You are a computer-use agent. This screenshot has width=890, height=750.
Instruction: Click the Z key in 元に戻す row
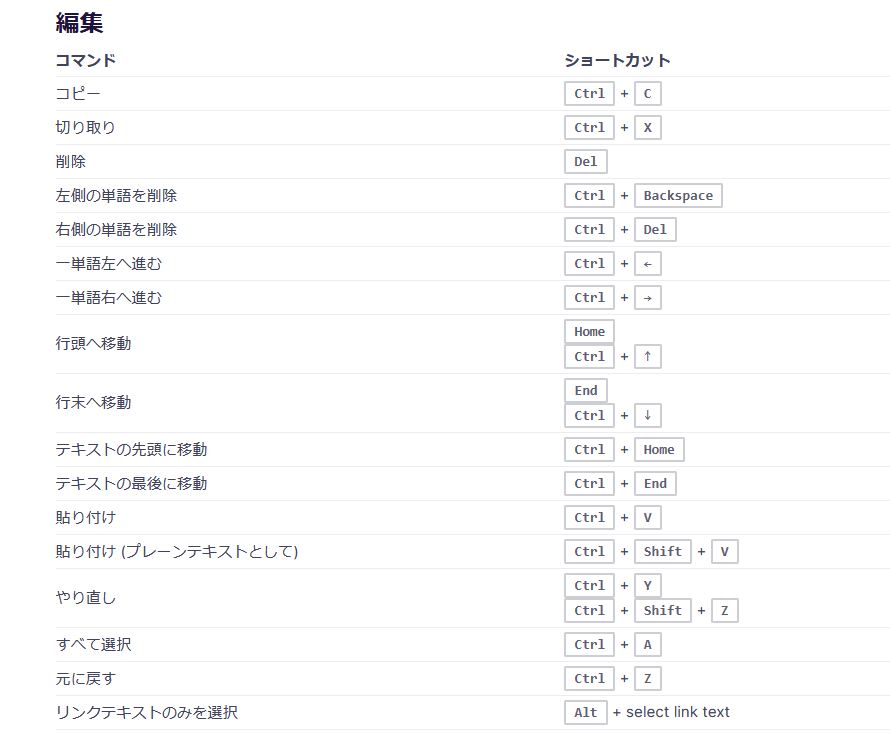[647, 679]
